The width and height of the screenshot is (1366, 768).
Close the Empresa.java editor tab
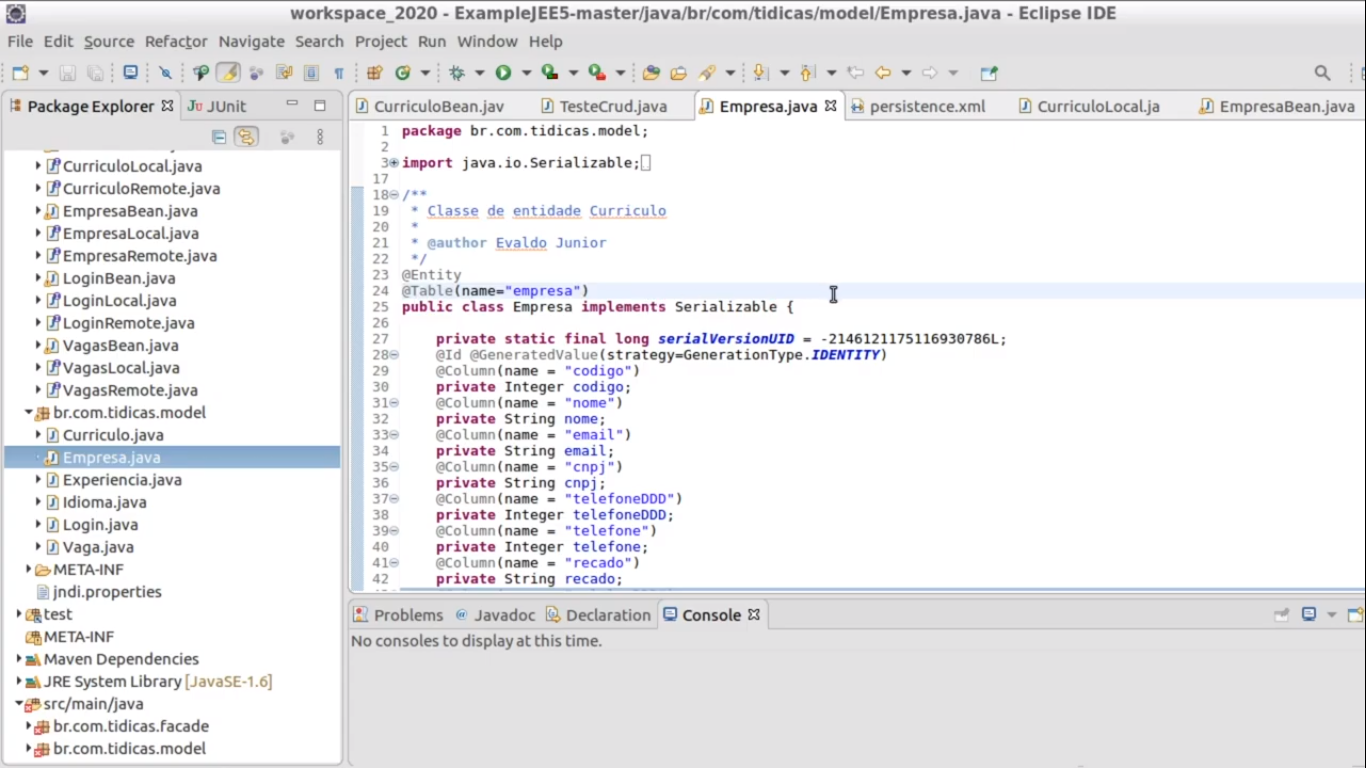[830, 105]
